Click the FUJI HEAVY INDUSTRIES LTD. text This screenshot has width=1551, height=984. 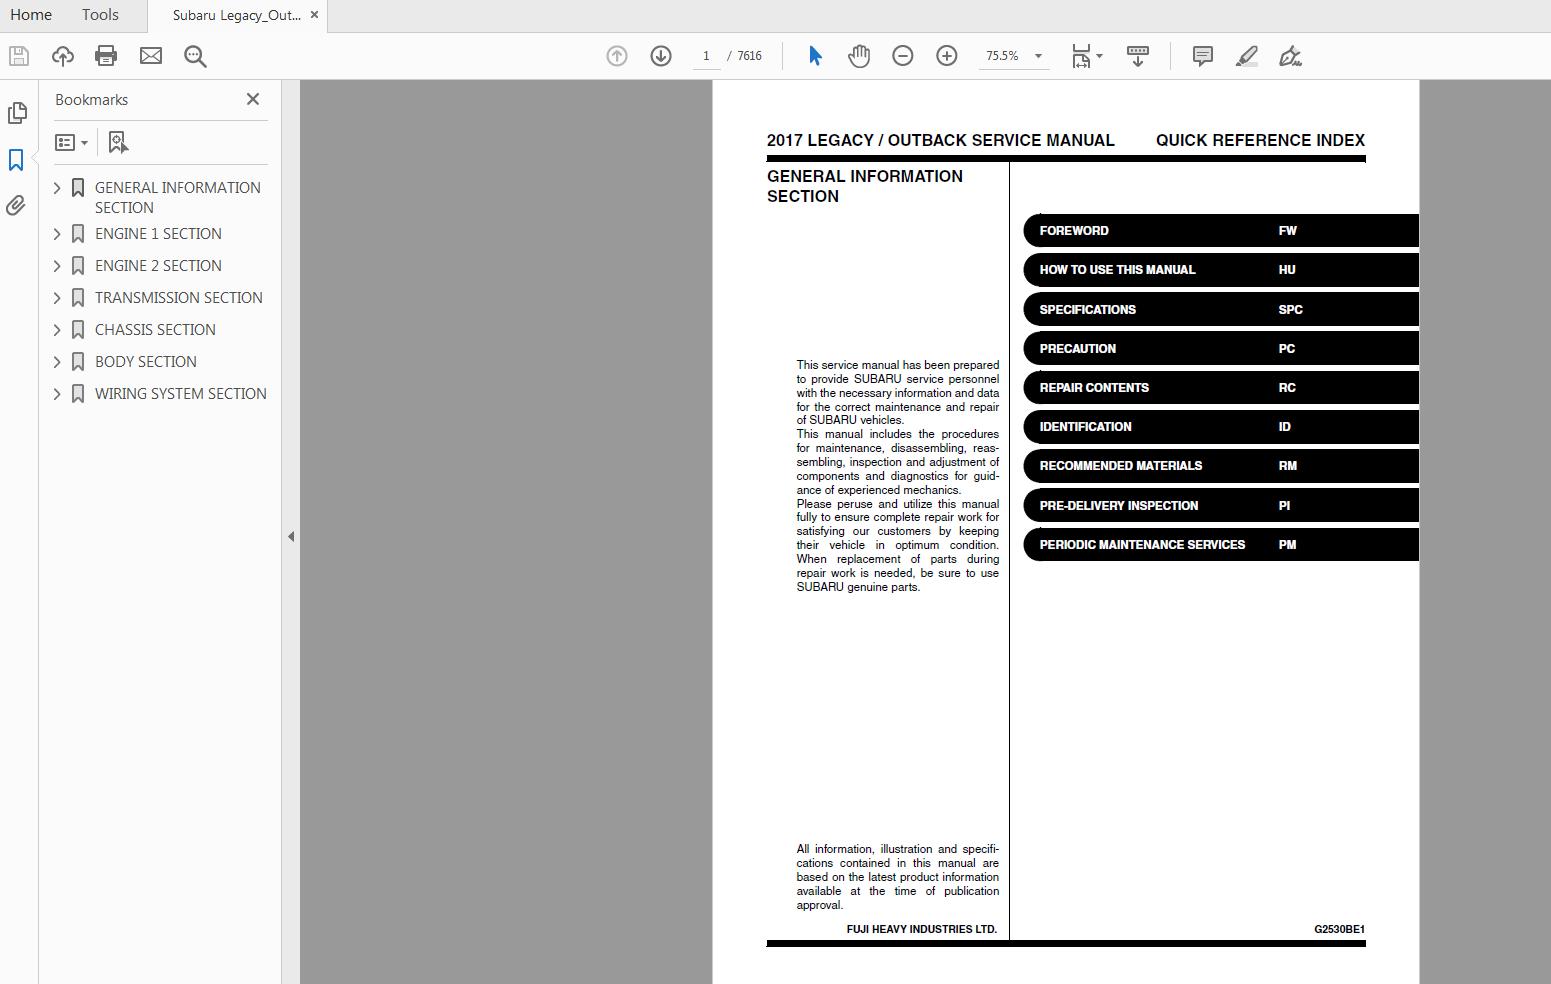(x=922, y=929)
